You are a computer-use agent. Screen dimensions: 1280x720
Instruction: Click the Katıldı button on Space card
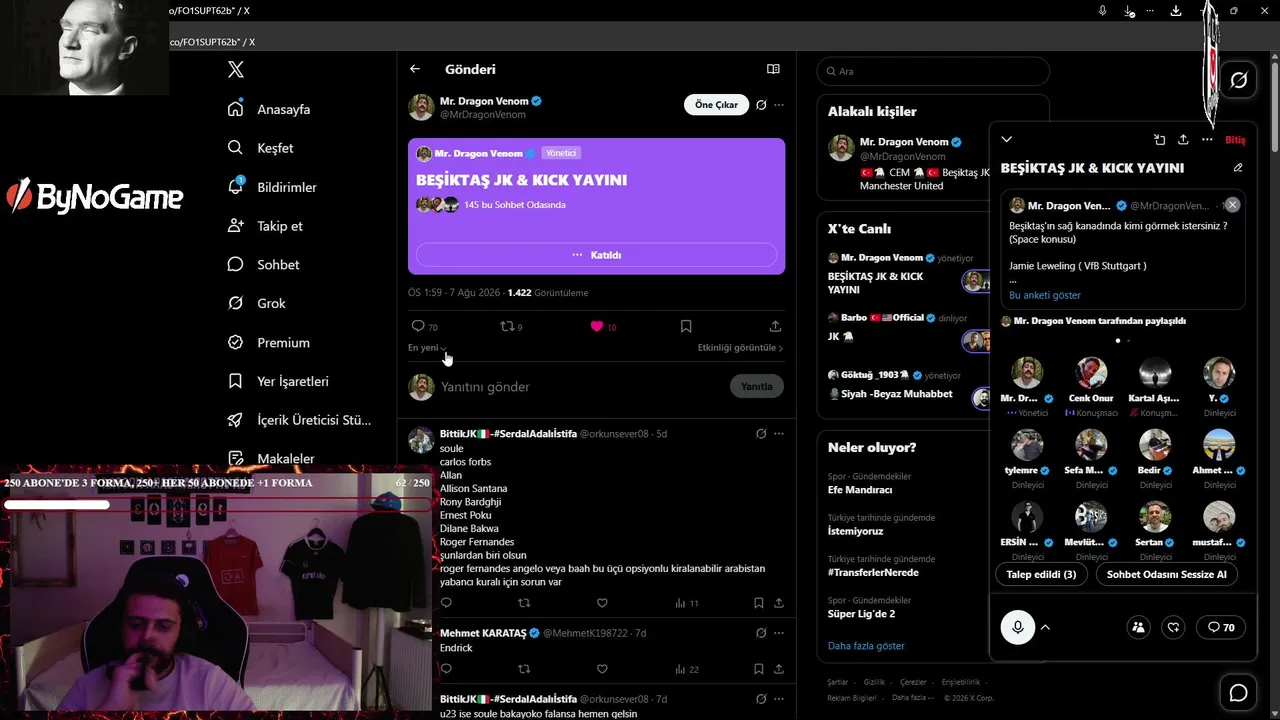click(x=596, y=255)
